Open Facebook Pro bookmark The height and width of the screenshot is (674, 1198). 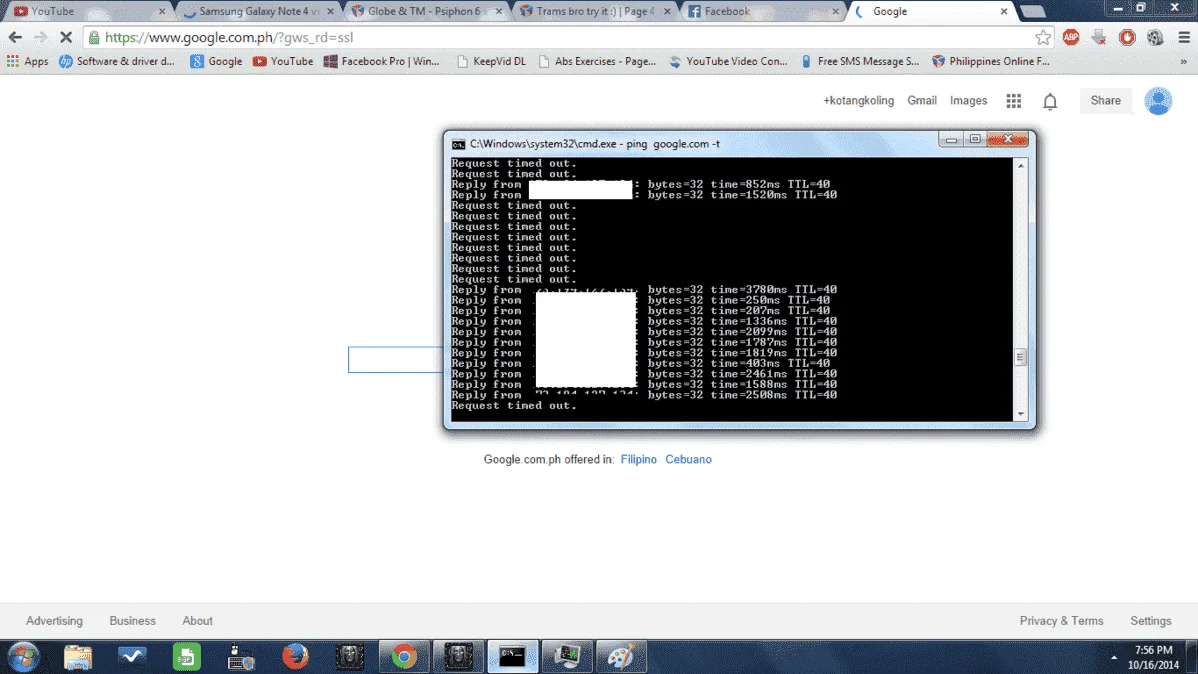(382, 61)
